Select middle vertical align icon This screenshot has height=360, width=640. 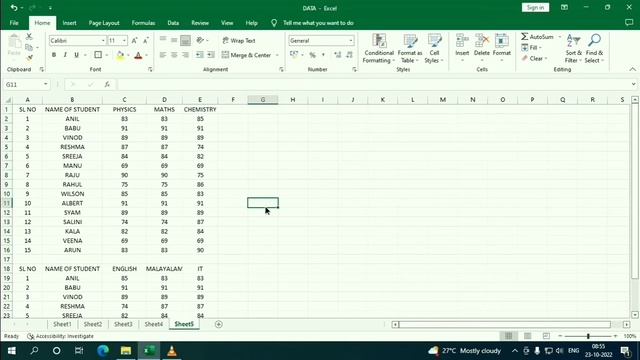click(174, 40)
